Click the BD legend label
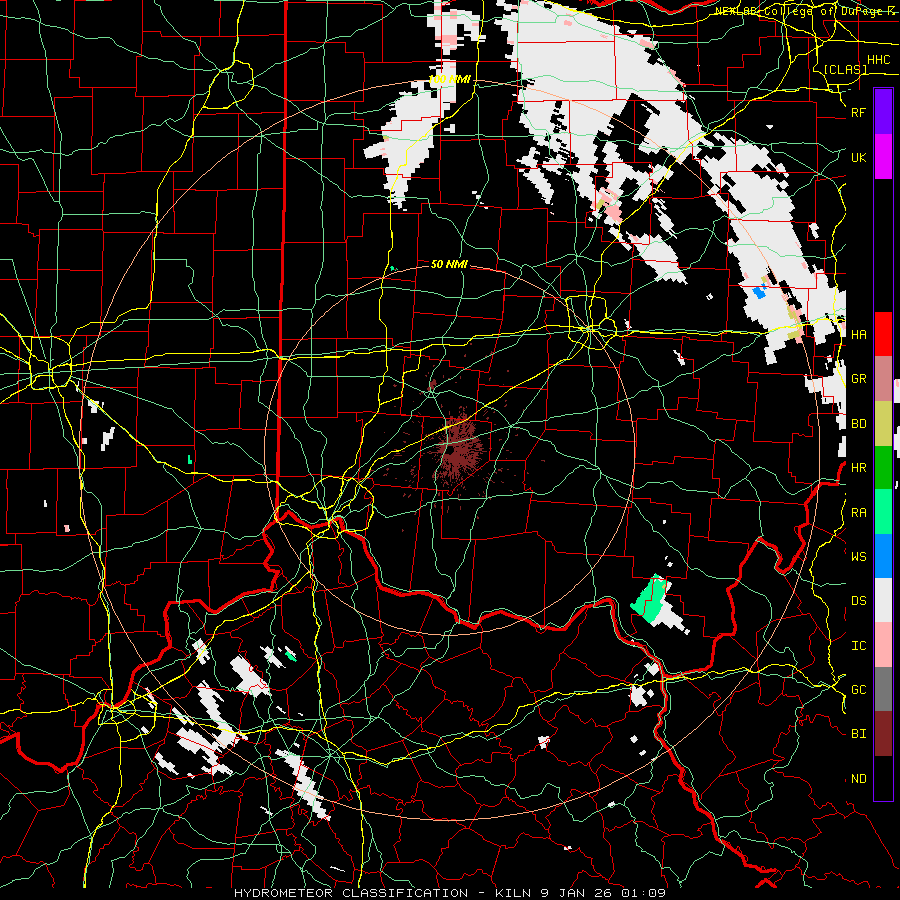 [x=858, y=424]
